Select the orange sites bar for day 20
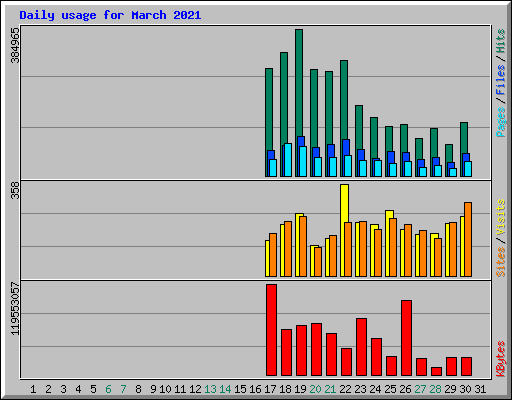Viewport: 512px width, 400px height. point(318,262)
